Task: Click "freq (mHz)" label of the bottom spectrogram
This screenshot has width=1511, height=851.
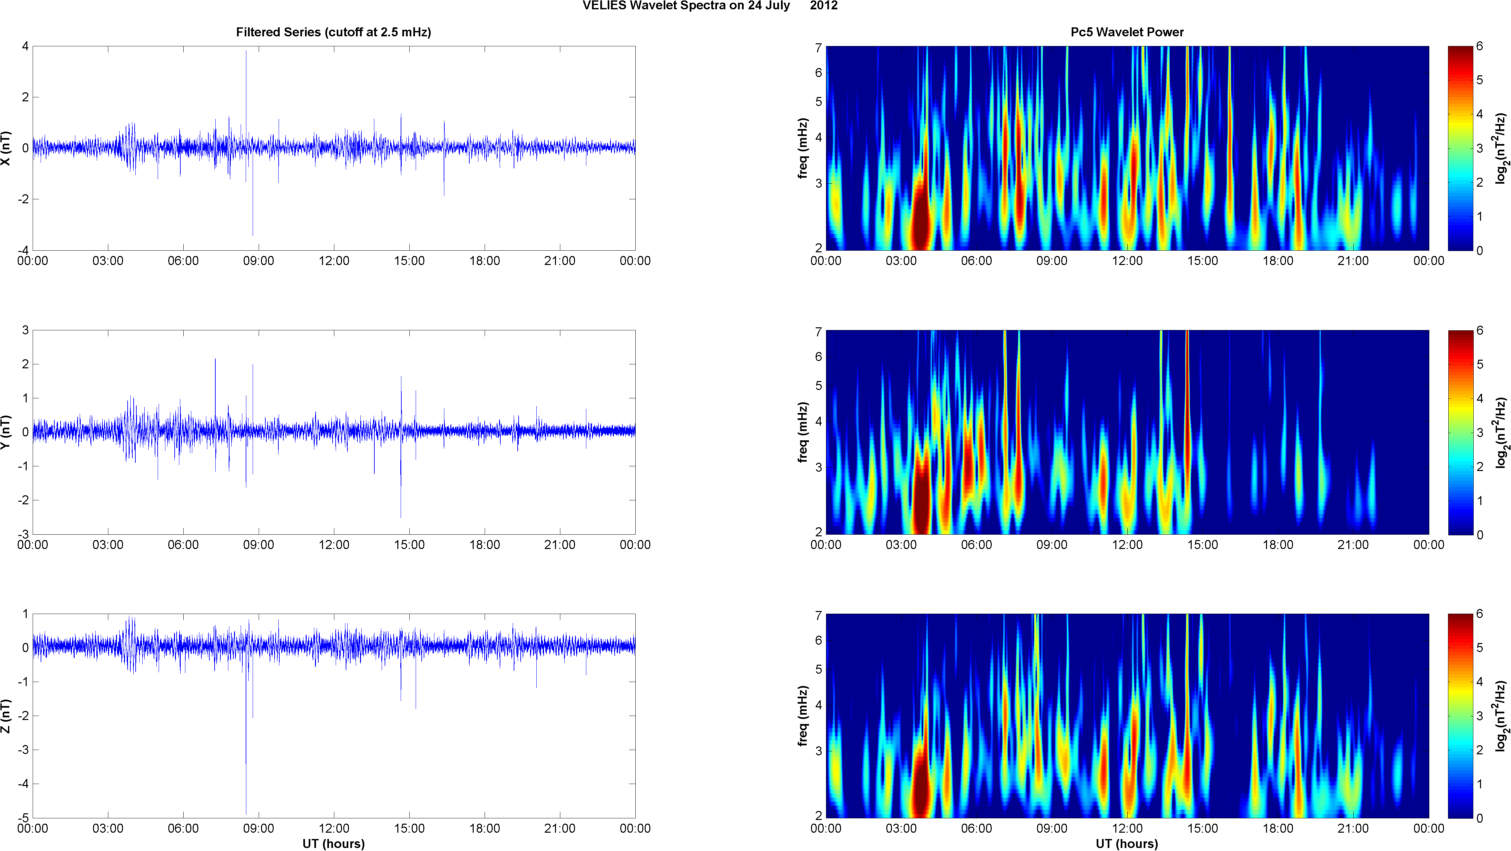Action: click(803, 716)
